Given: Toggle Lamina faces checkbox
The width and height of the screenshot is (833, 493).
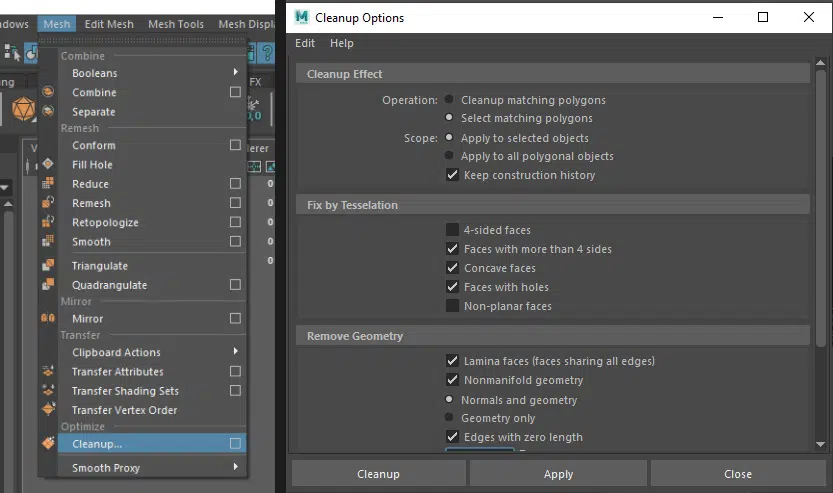Looking at the screenshot, I should pos(452,361).
